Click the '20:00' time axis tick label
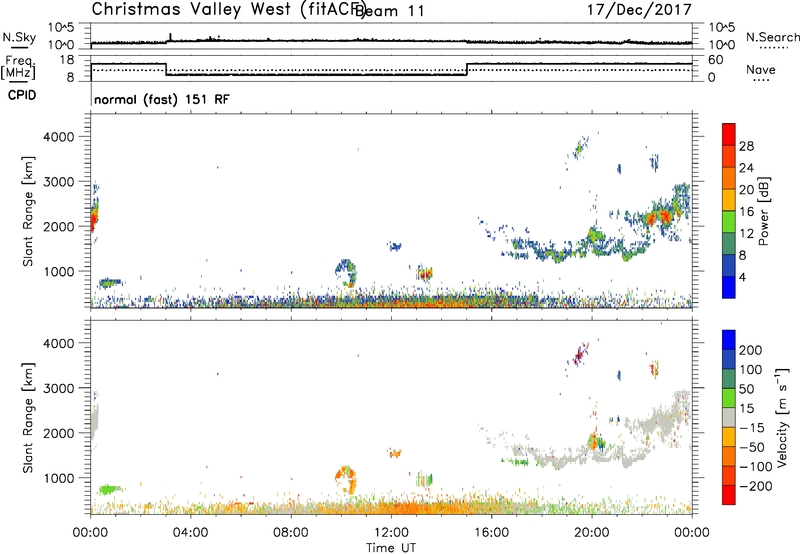 [x=591, y=533]
